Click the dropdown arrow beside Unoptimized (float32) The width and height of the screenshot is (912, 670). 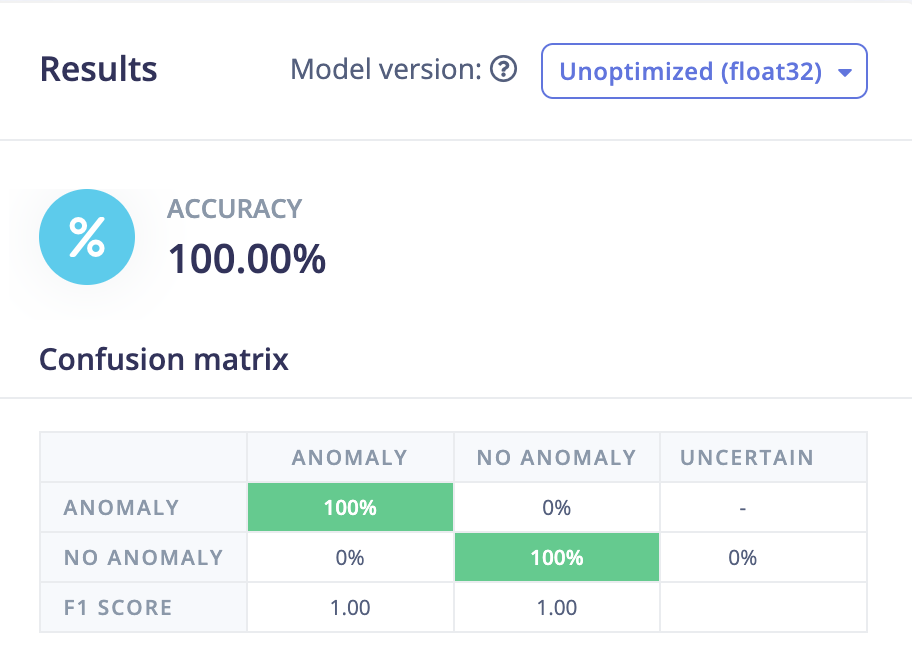[845, 73]
